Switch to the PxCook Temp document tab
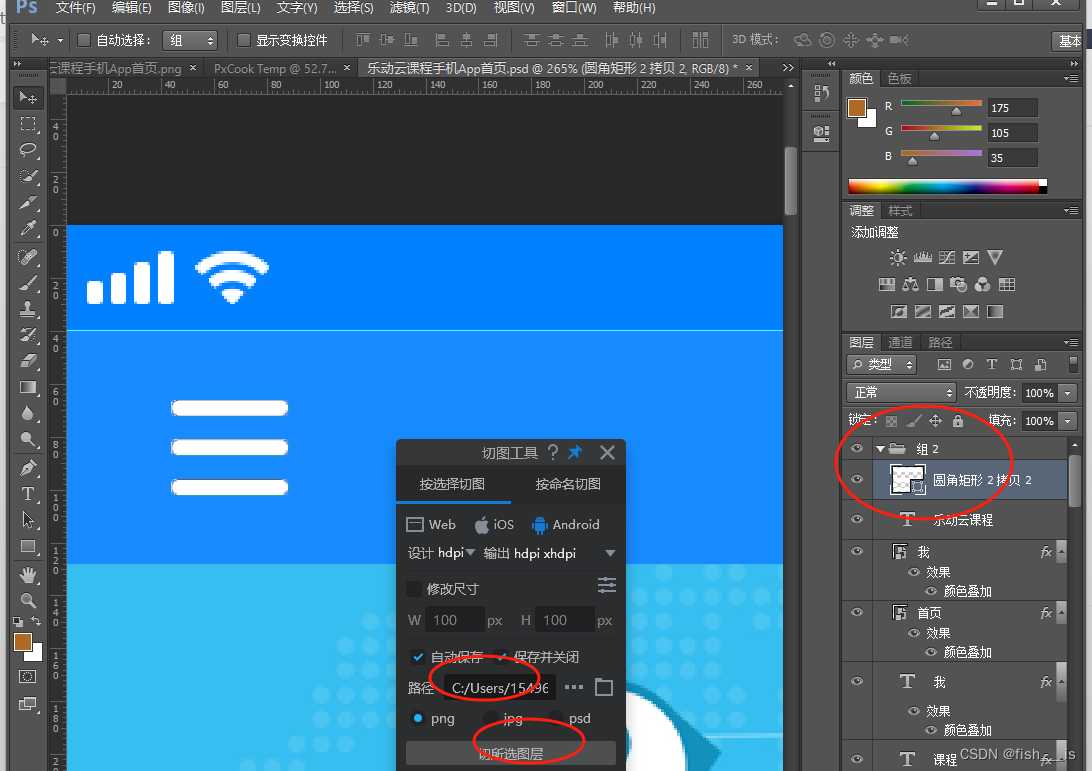This screenshot has width=1092, height=771. tap(275, 68)
